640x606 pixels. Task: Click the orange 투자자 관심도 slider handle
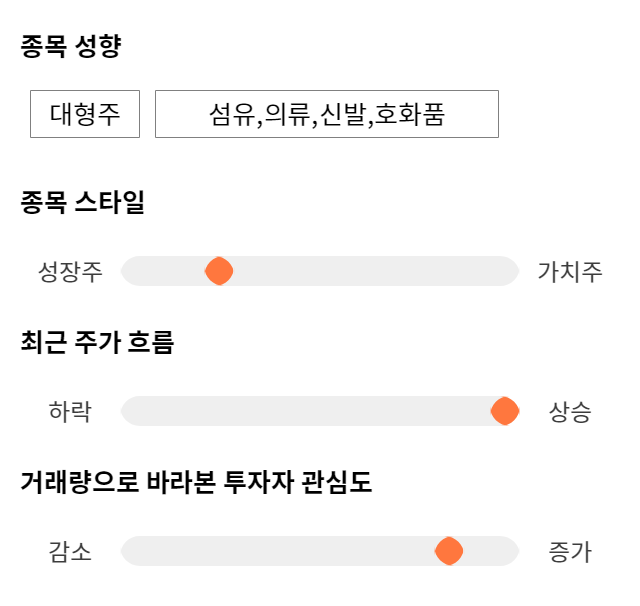(449, 551)
